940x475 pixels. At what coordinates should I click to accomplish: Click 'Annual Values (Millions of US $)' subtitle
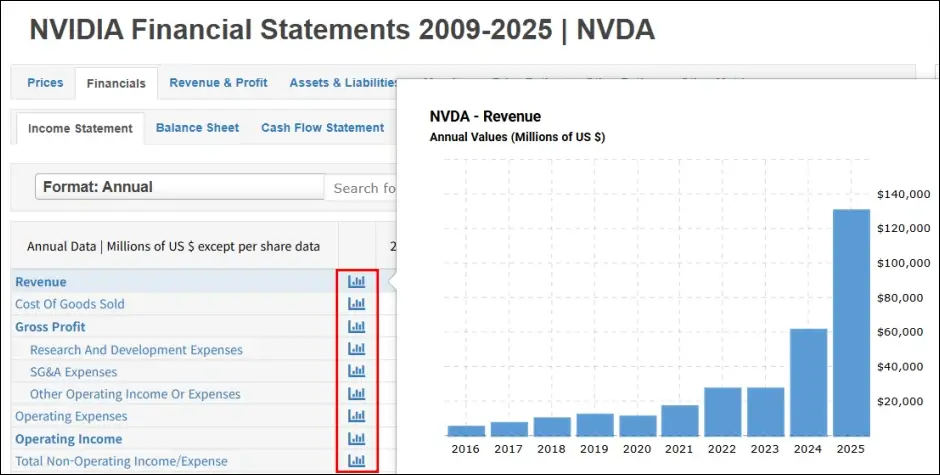[x=517, y=137]
